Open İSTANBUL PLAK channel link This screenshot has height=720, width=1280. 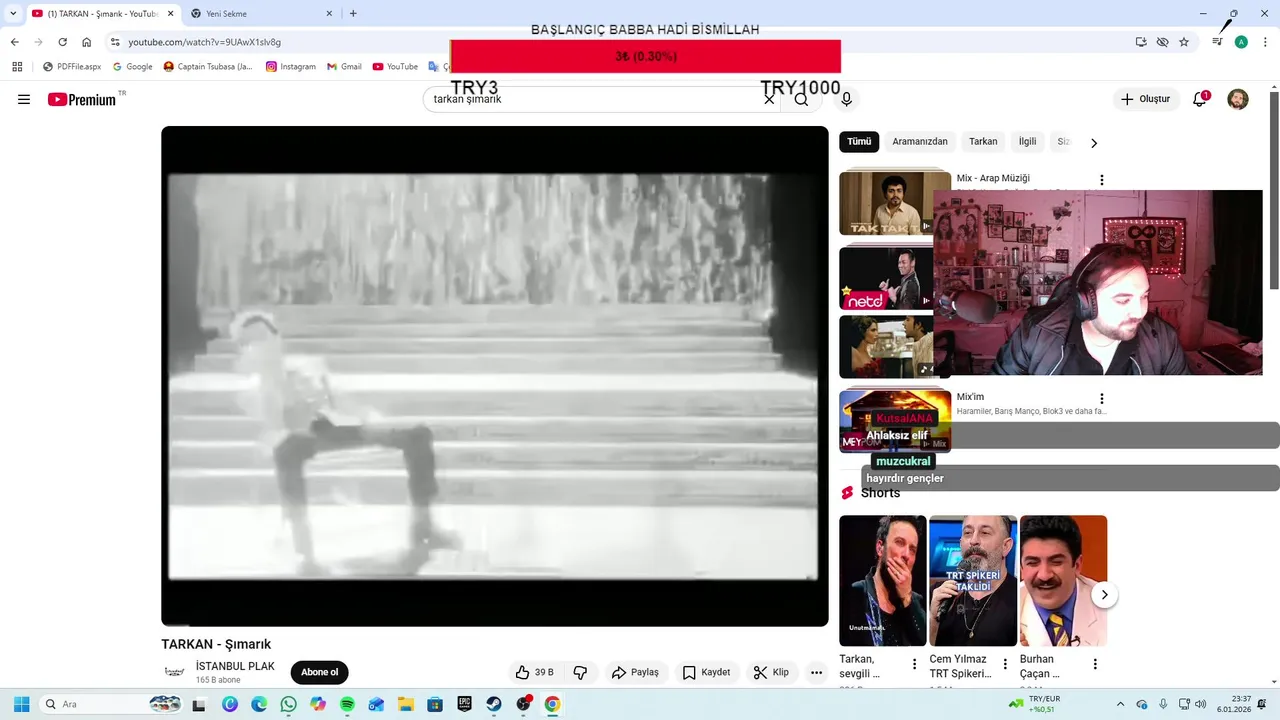[235, 666]
